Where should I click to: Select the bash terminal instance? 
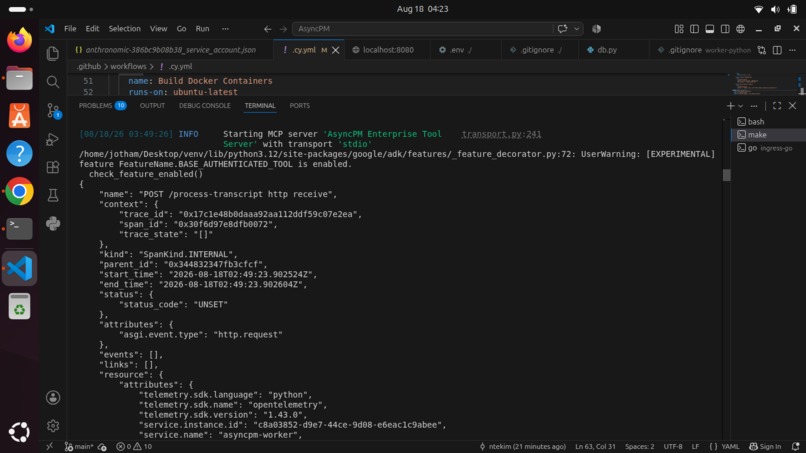pyautogui.click(x=768, y=122)
